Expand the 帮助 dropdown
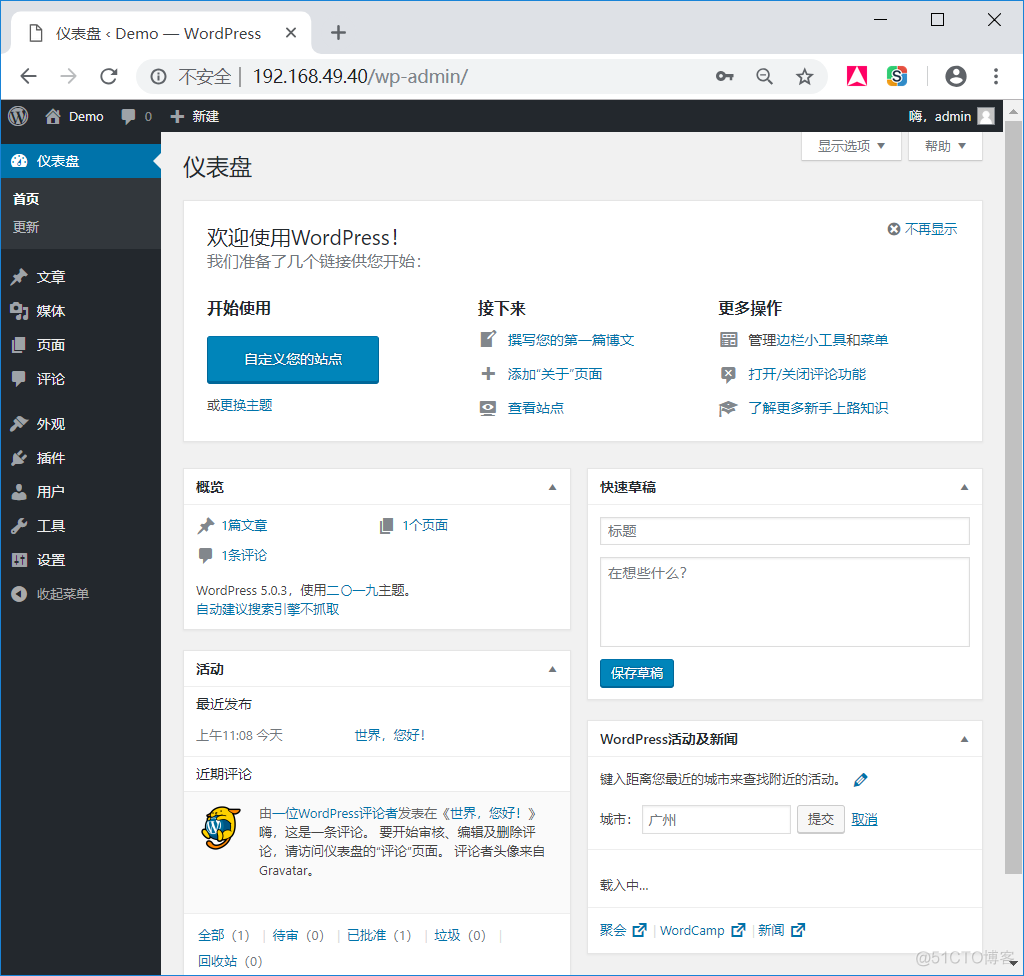Screen dimensions: 1024x976 (945, 146)
